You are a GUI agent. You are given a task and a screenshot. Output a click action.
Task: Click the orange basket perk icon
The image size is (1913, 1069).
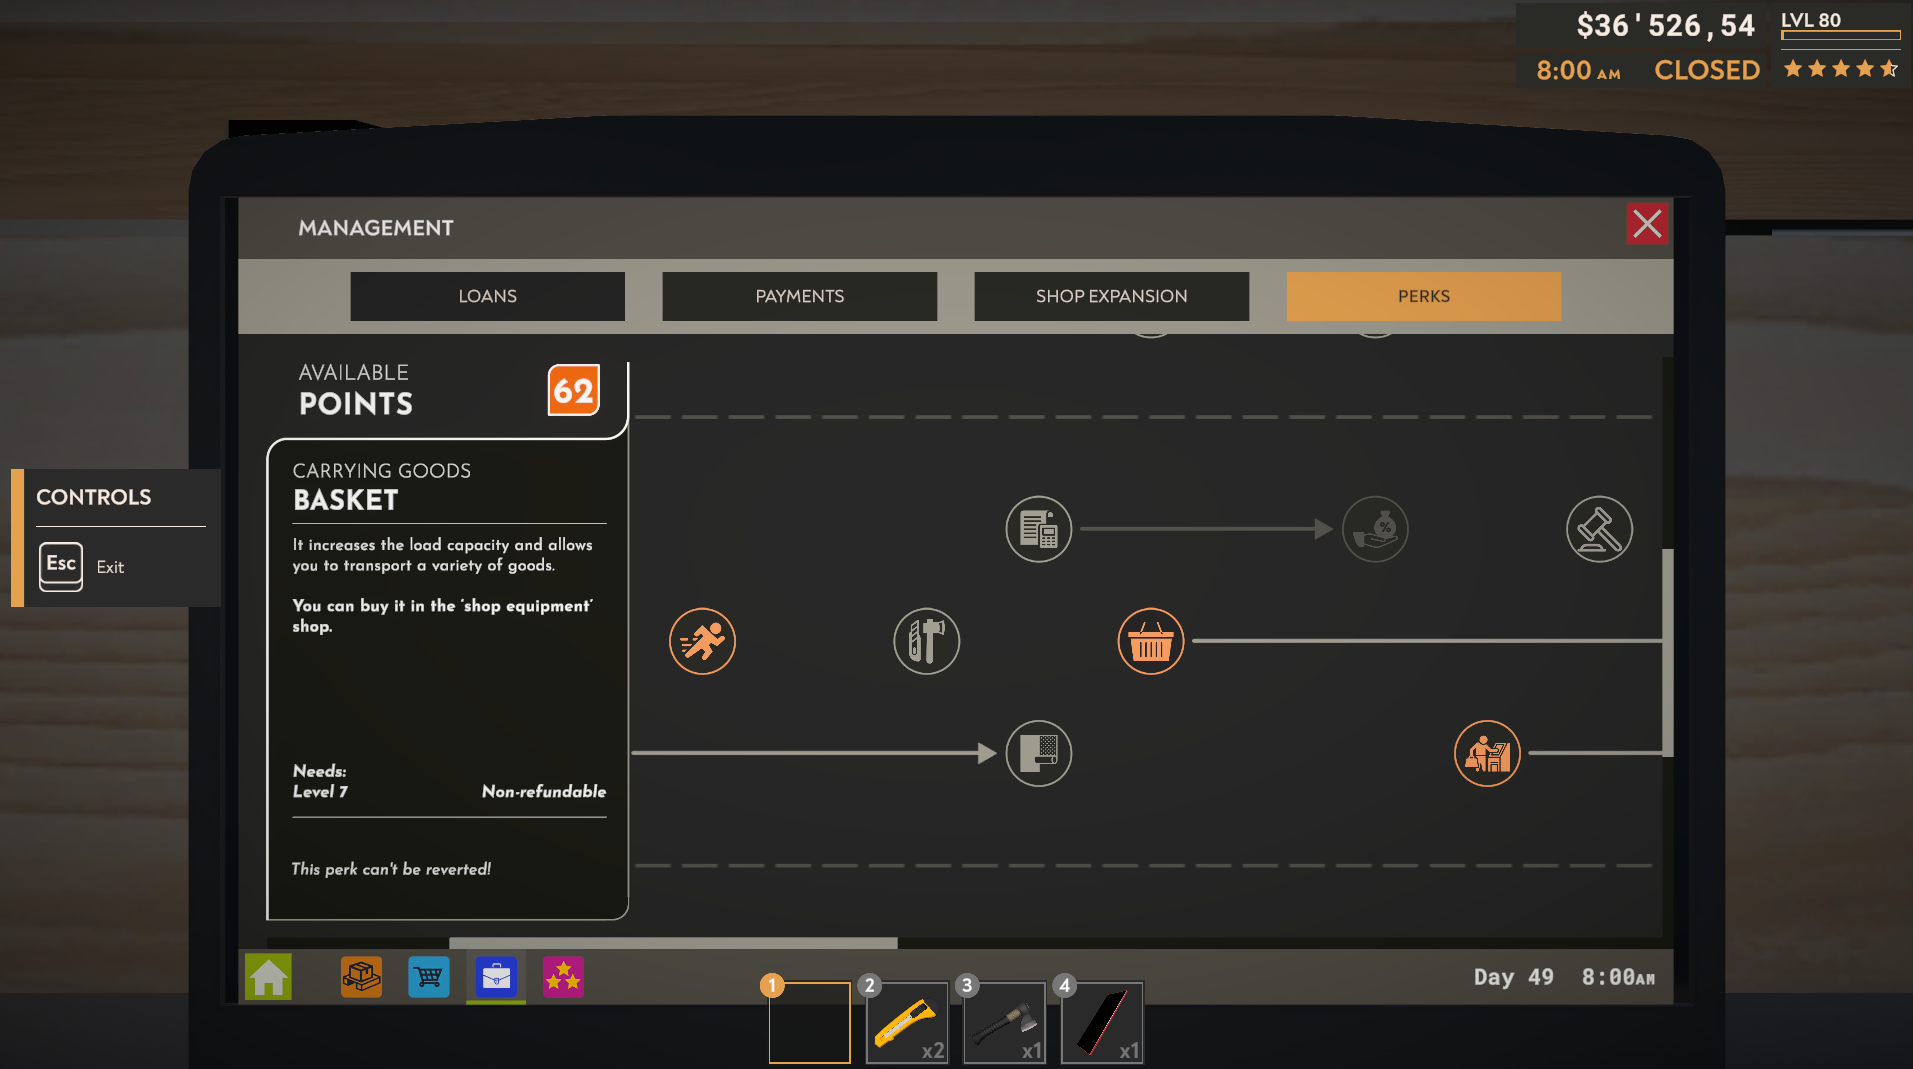[x=1150, y=641]
